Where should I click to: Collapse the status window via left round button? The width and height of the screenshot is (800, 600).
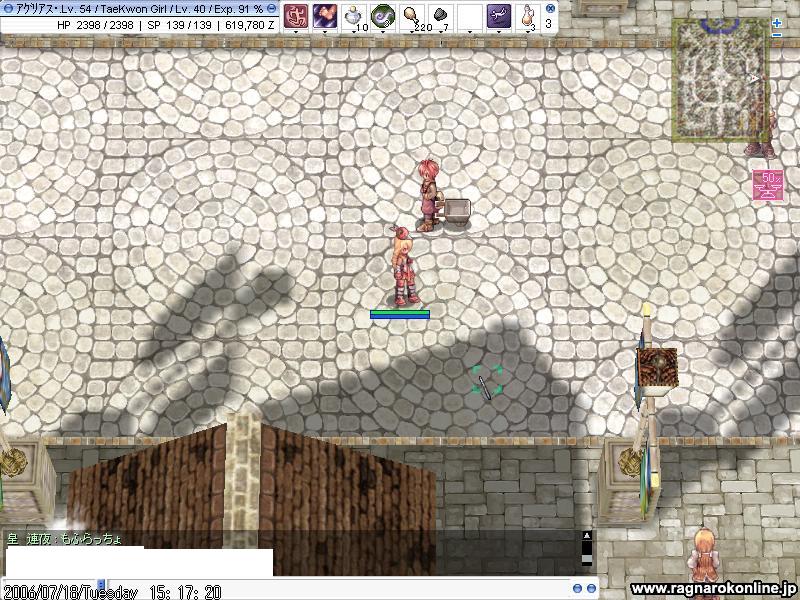(x=8, y=9)
